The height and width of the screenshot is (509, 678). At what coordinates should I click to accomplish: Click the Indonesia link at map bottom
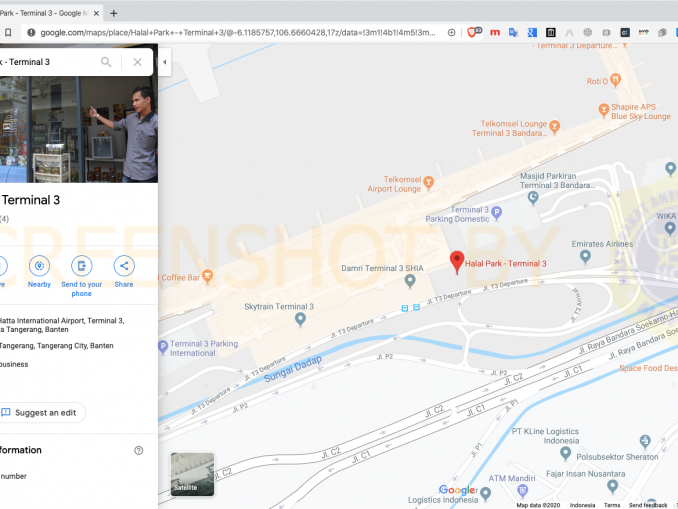[582, 505]
